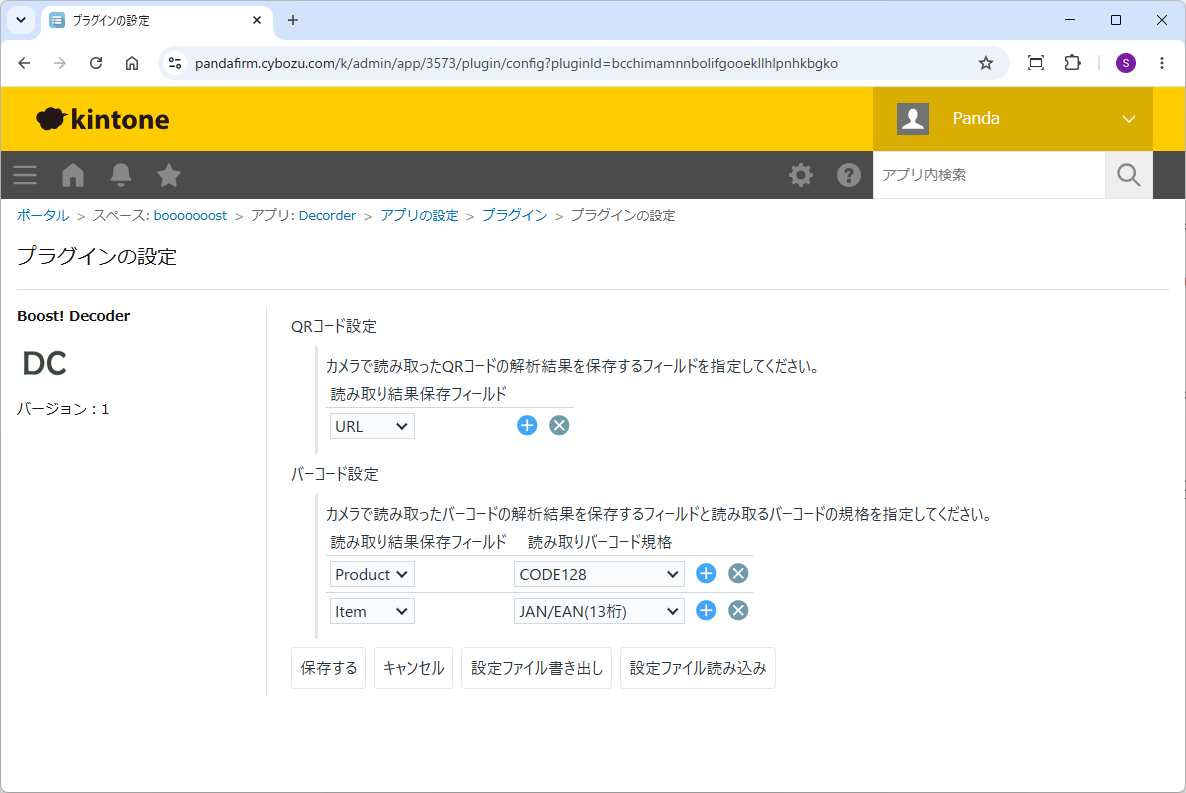Viewport: 1186px width, 793px height.
Task: Click 設定ファイル書き出し button
Action: pos(536,668)
